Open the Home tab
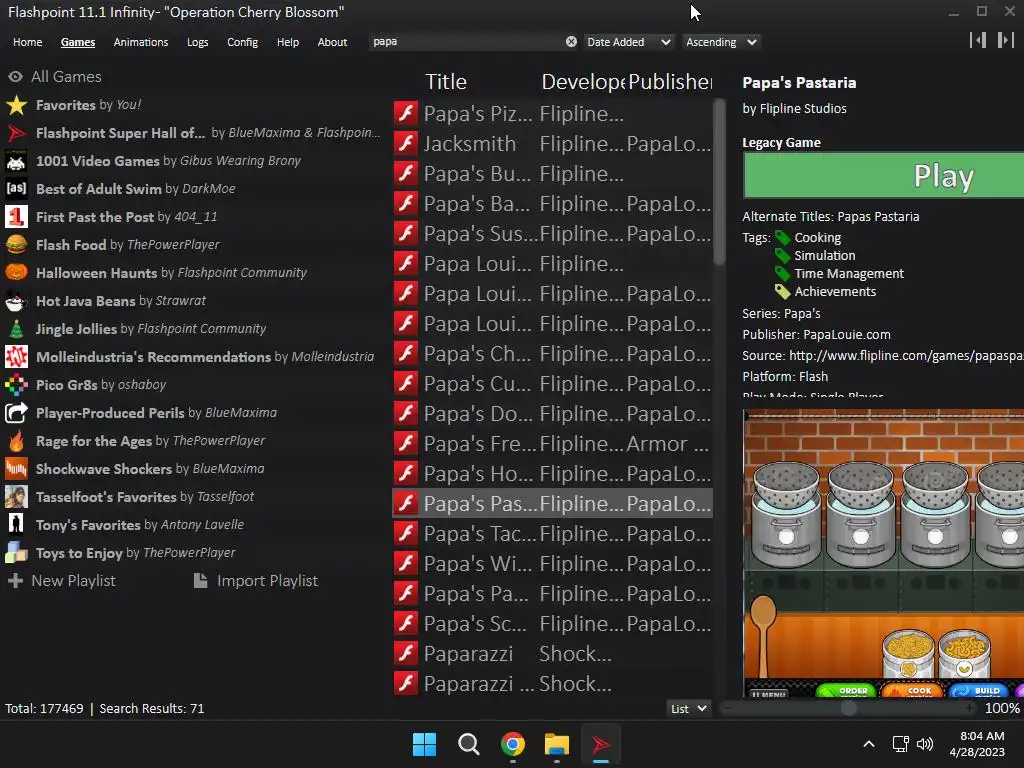 [27, 42]
